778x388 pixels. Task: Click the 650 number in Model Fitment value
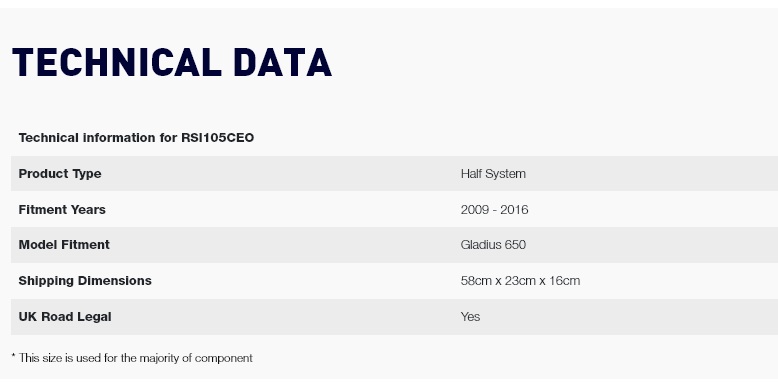coord(515,245)
